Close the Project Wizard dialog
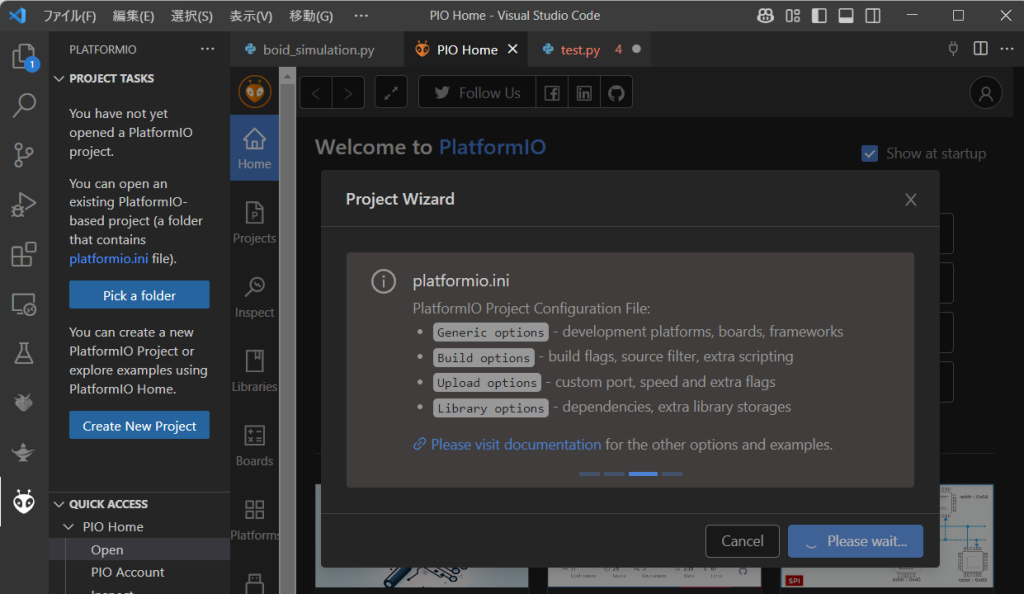Viewport: 1024px width, 594px height. point(910,200)
